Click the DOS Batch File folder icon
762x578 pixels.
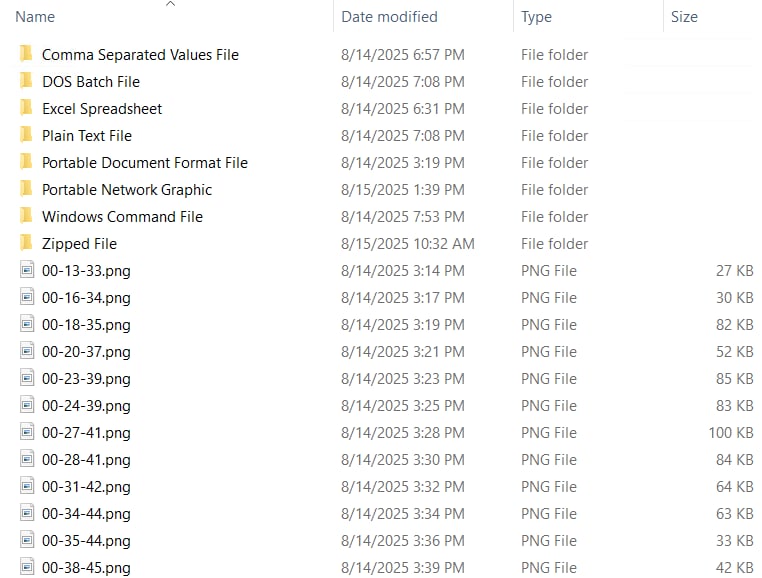point(26,81)
